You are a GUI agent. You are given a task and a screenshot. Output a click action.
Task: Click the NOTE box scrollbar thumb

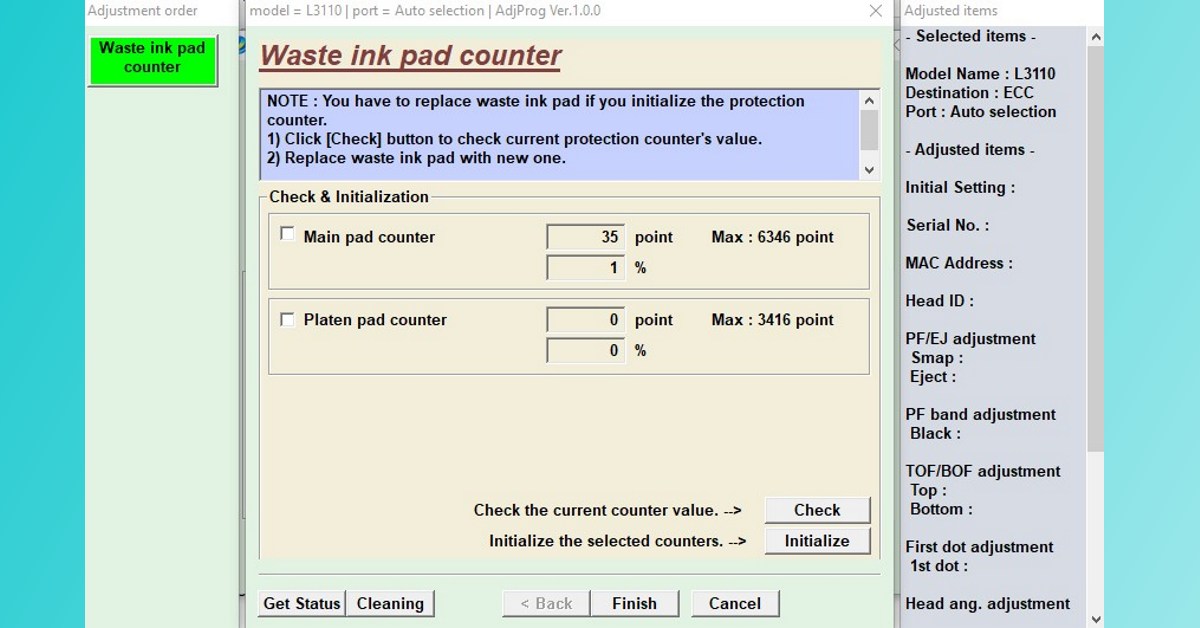click(x=869, y=130)
